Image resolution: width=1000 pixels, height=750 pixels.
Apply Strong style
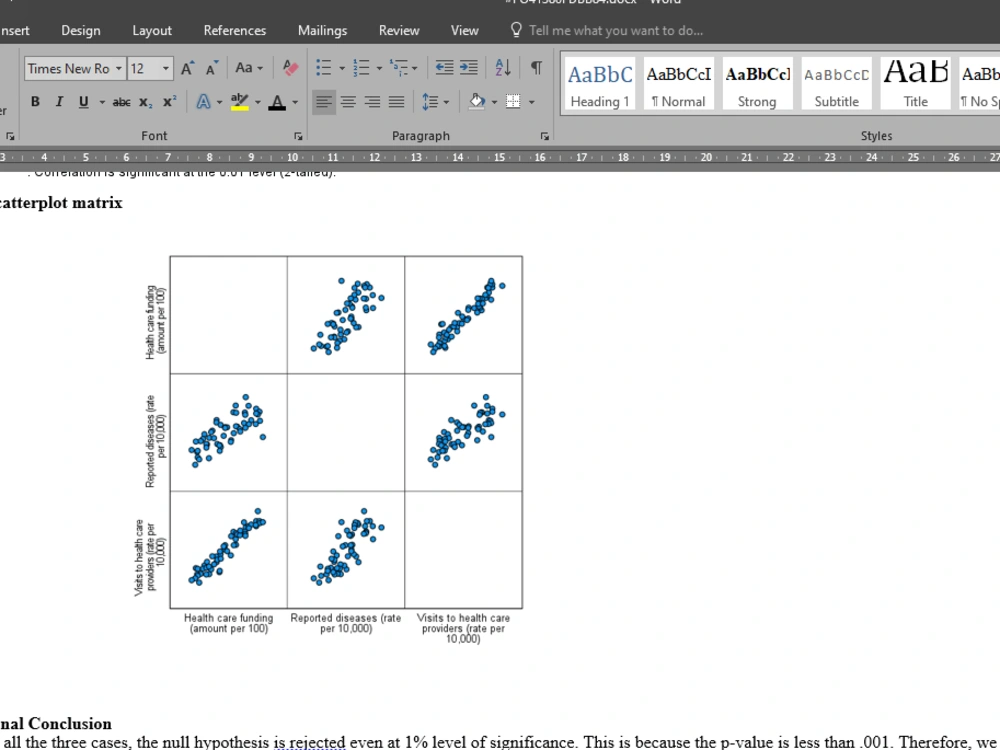tap(757, 84)
